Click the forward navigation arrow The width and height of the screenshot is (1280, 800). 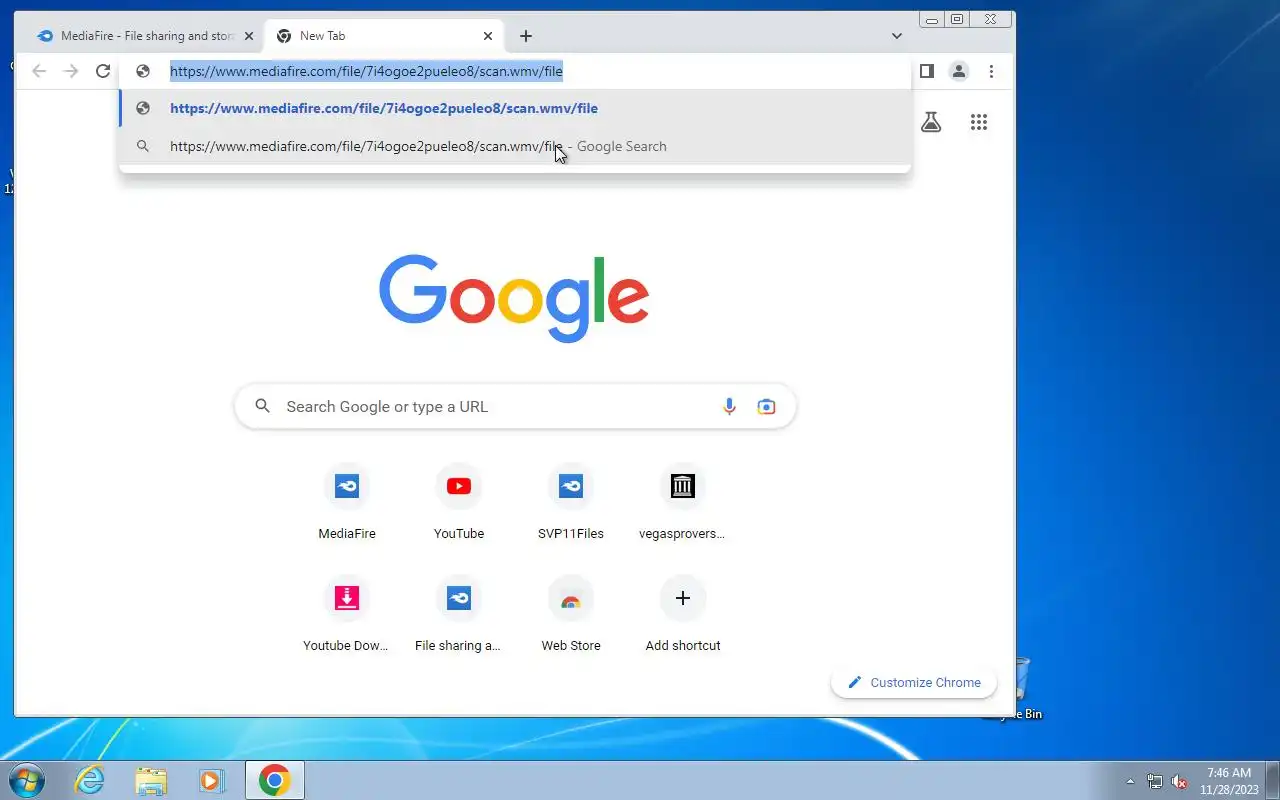point(71,71)
